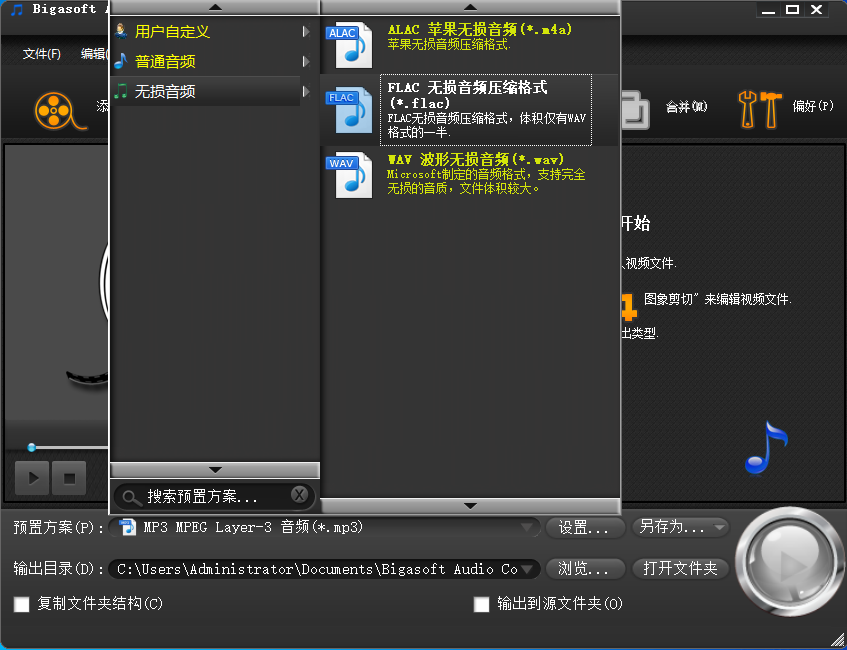This screenshot has width=847, height=650.
Task: Enable the 输出到源文件夹(O) checkbox
Action: pyautogui.click(x=481, y=605)
